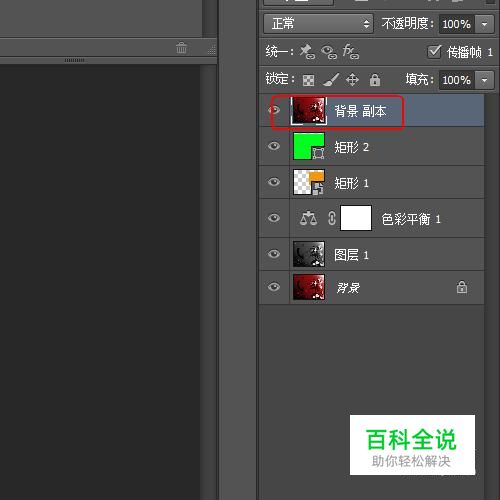This screenshot has width=500, height=500.
Task: Click the 背景 副本 layer name
Action: 360,111
